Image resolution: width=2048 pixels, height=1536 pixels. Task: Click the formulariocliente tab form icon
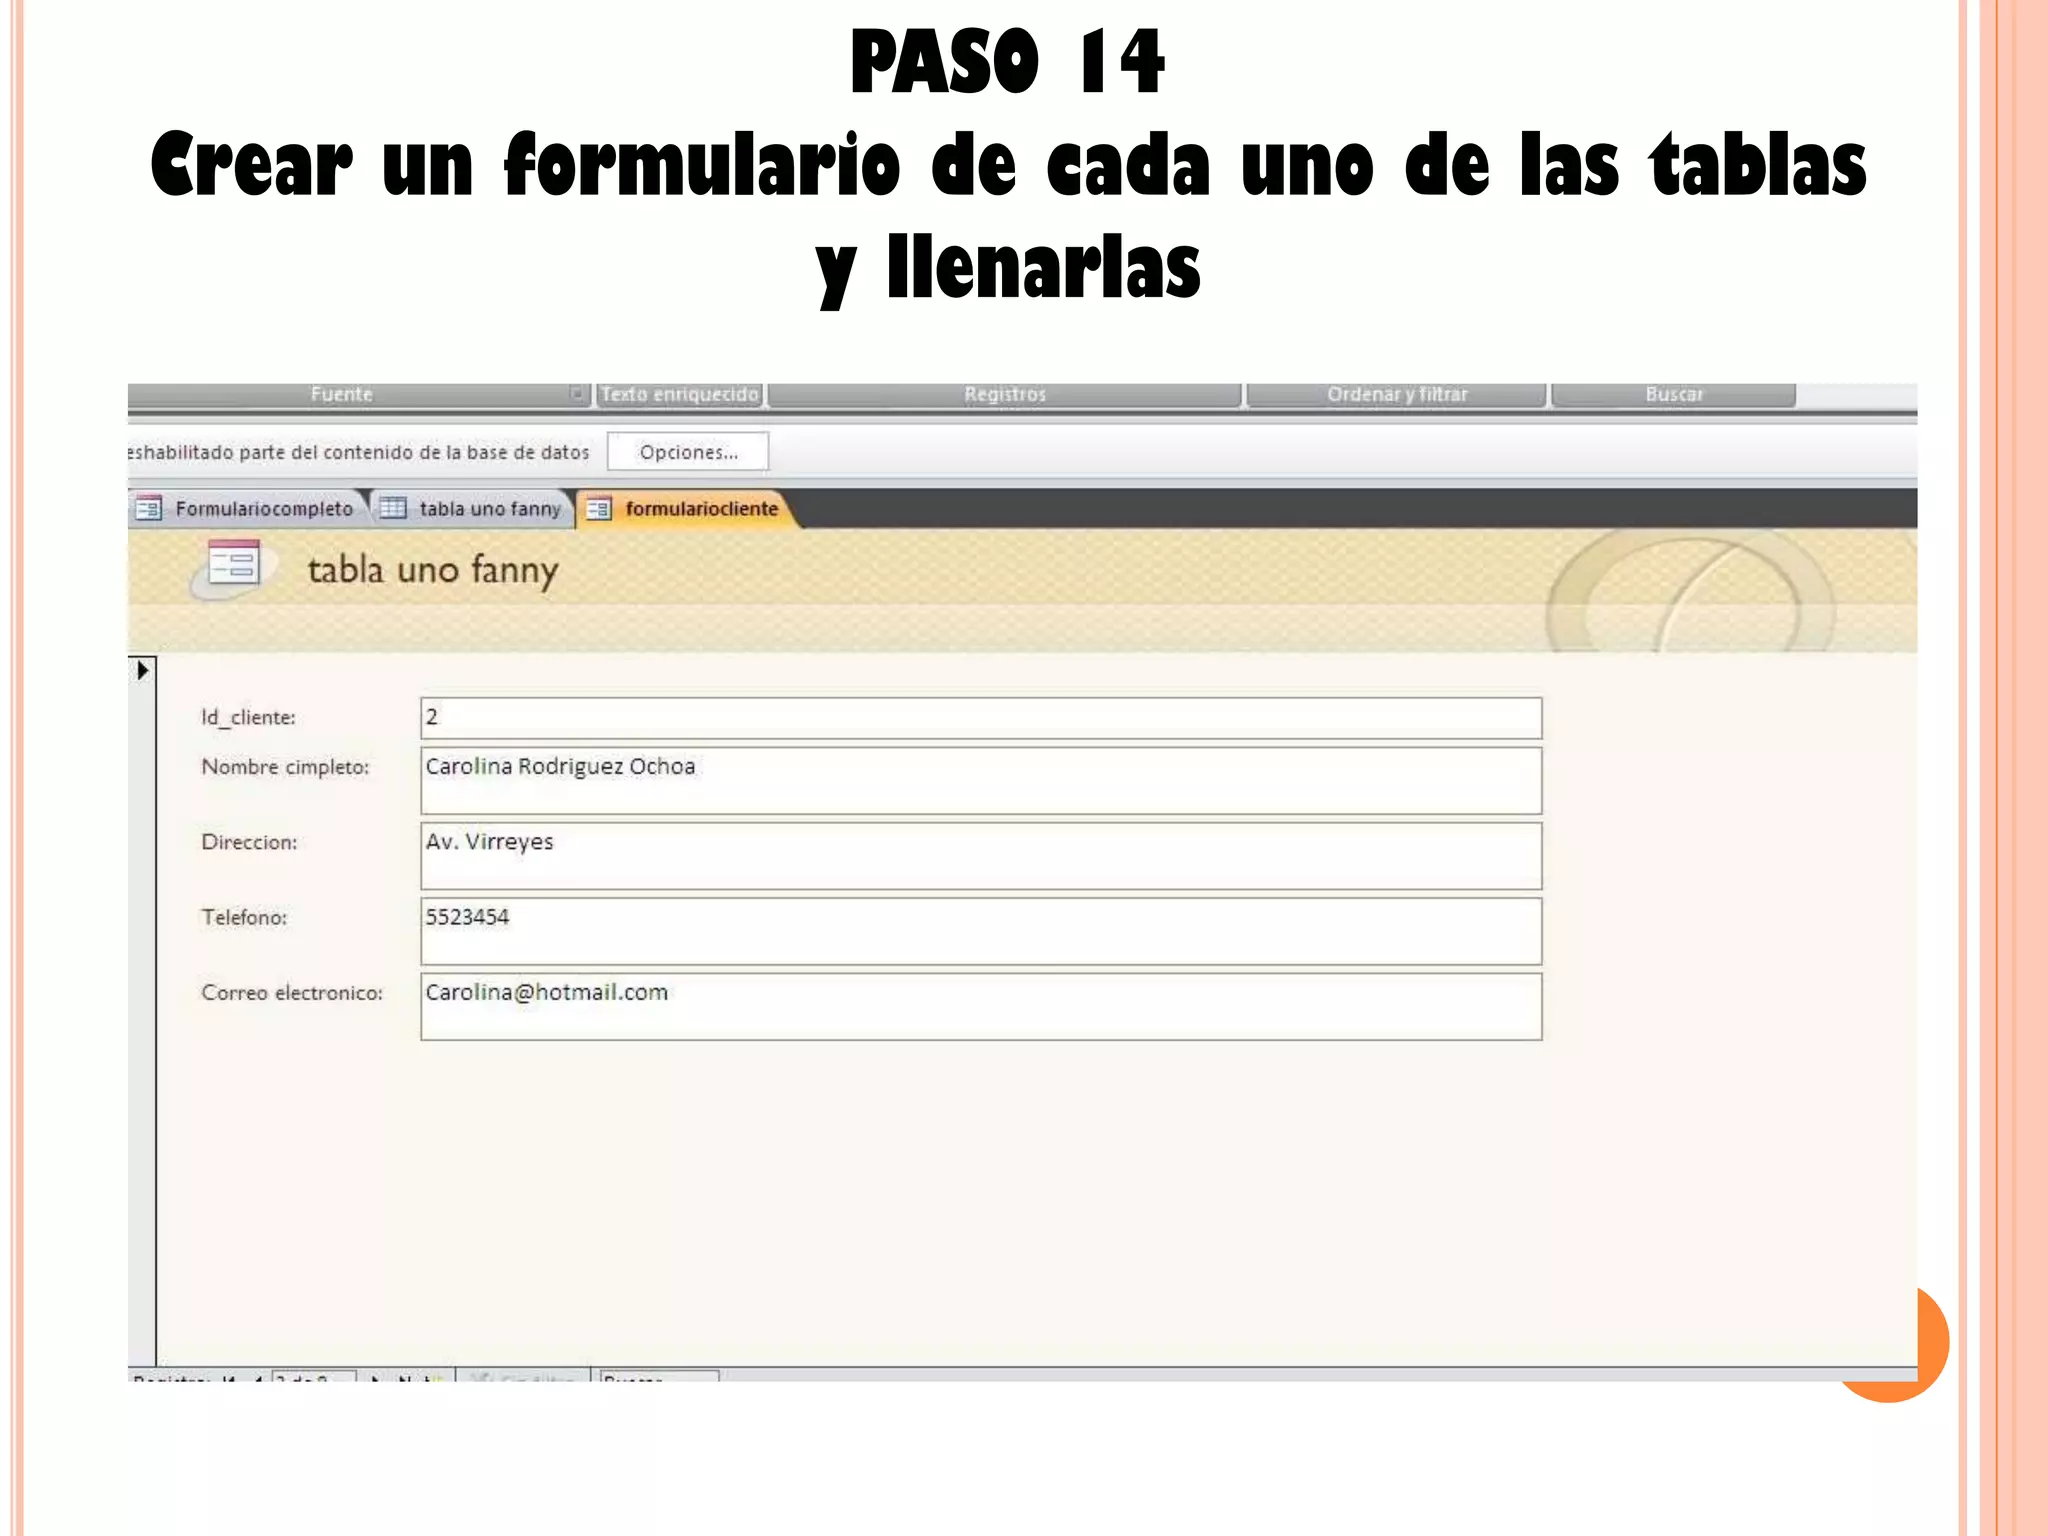[x=598, y=510]
